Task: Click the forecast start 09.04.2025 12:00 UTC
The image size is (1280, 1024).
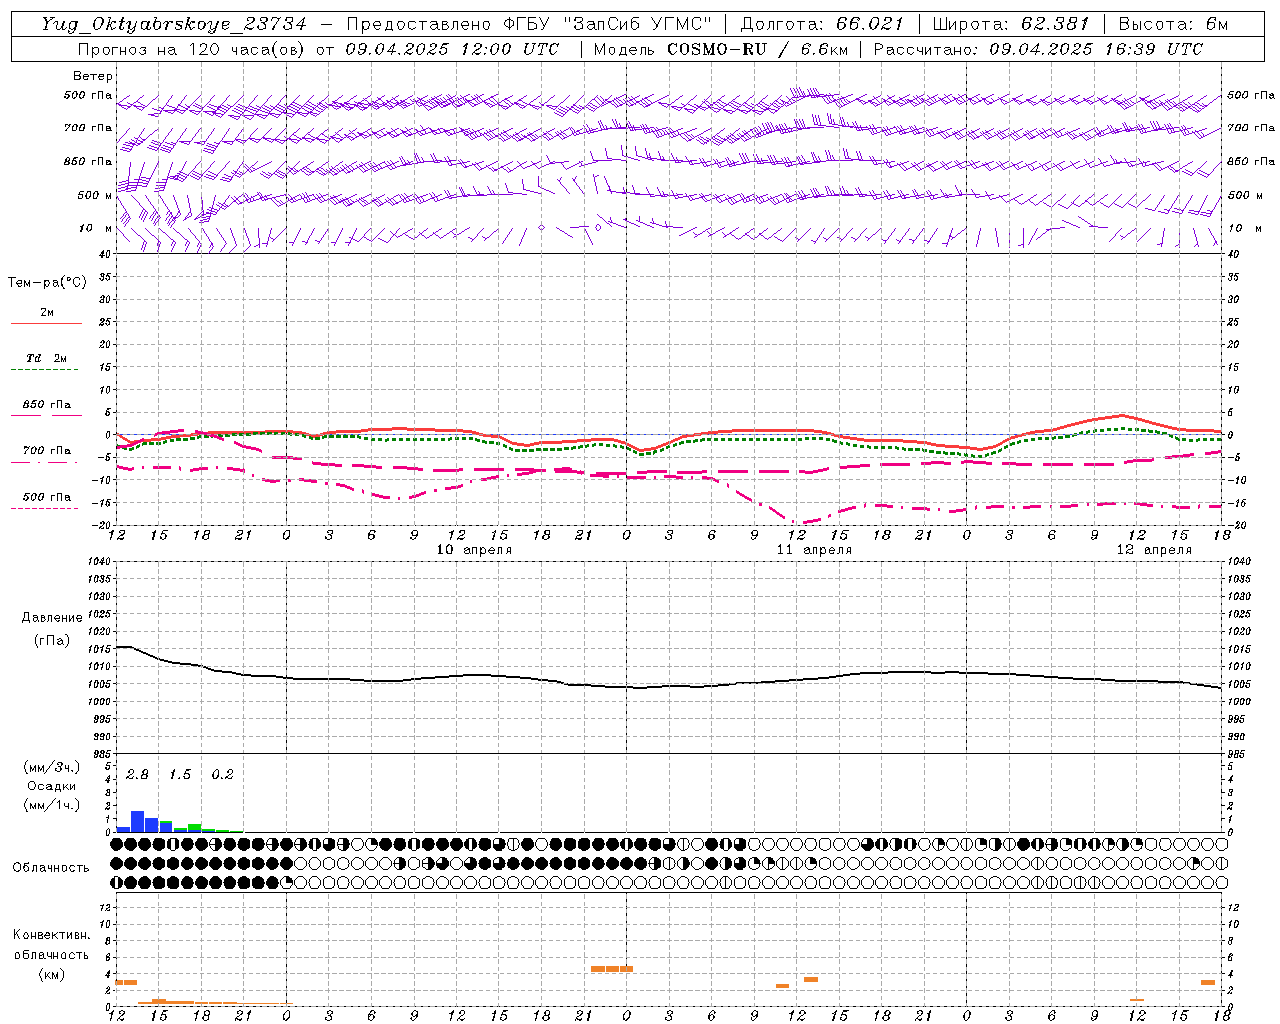Action: point(452,49)
